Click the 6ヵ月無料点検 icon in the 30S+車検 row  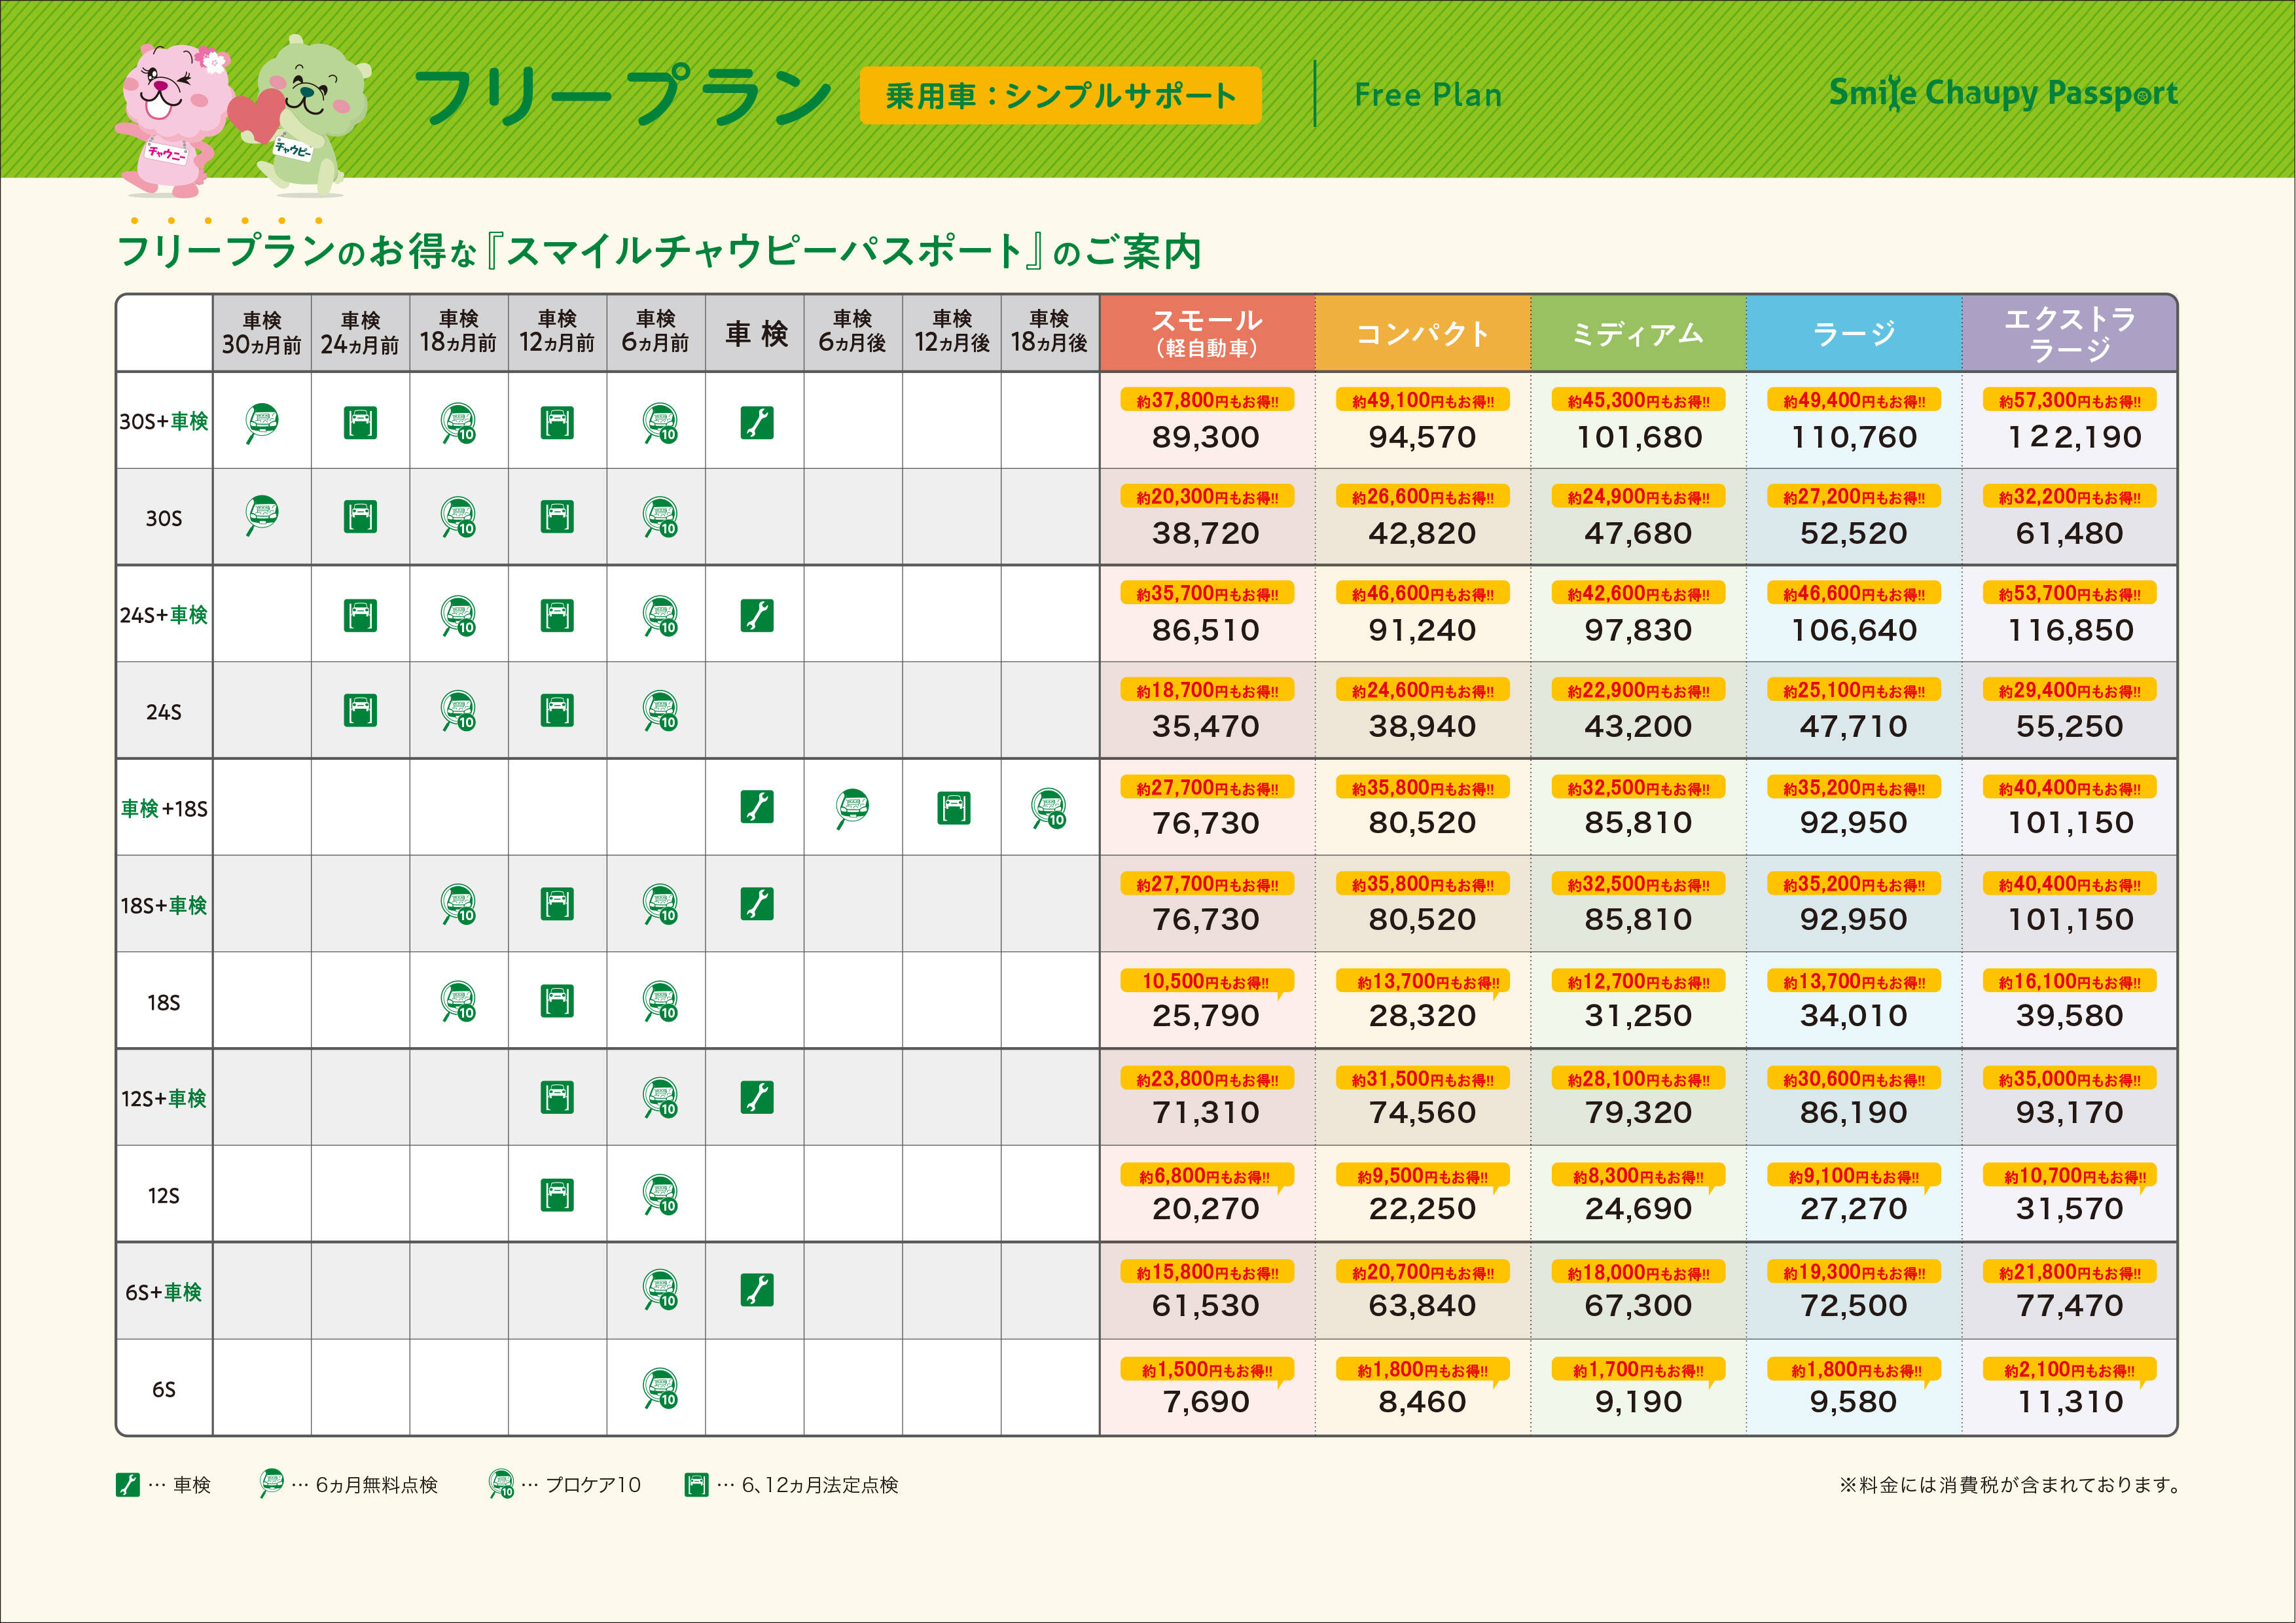tap(262, 423)
